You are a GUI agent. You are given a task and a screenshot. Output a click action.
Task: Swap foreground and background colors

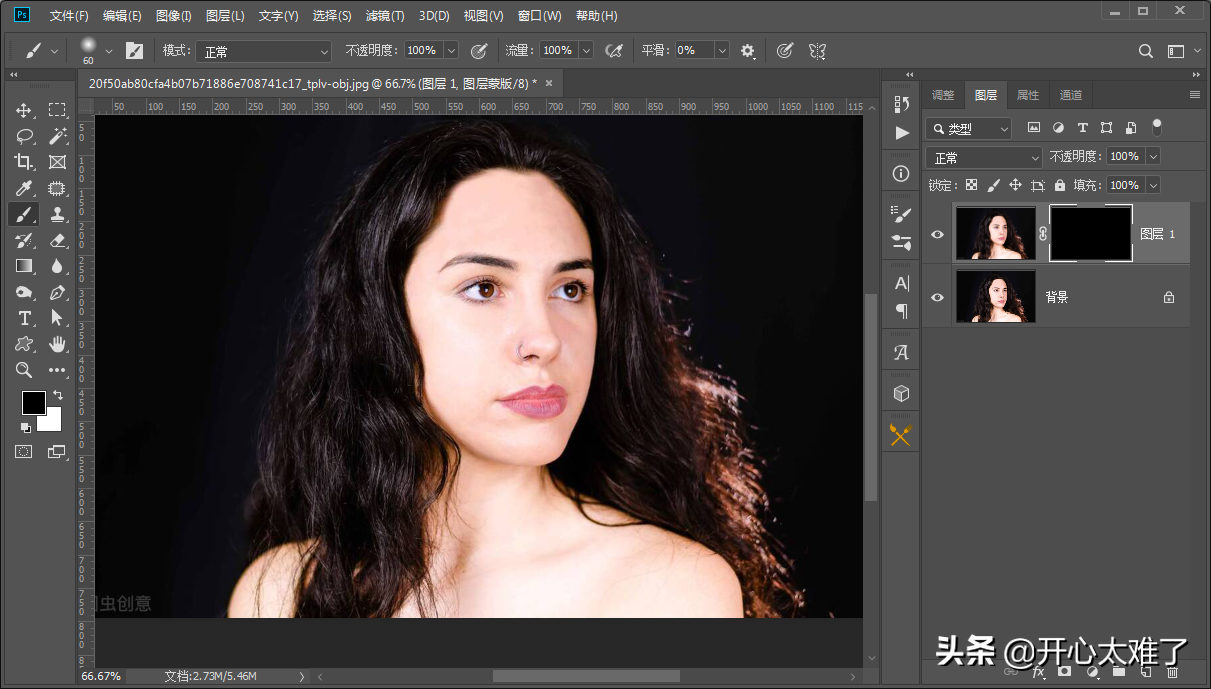[x=58, y=396]
